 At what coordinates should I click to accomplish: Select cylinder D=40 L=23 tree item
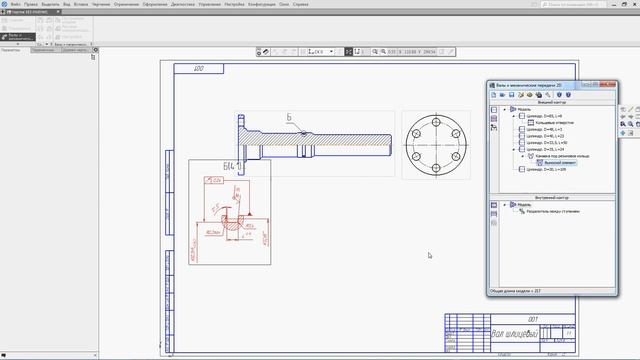545,136
